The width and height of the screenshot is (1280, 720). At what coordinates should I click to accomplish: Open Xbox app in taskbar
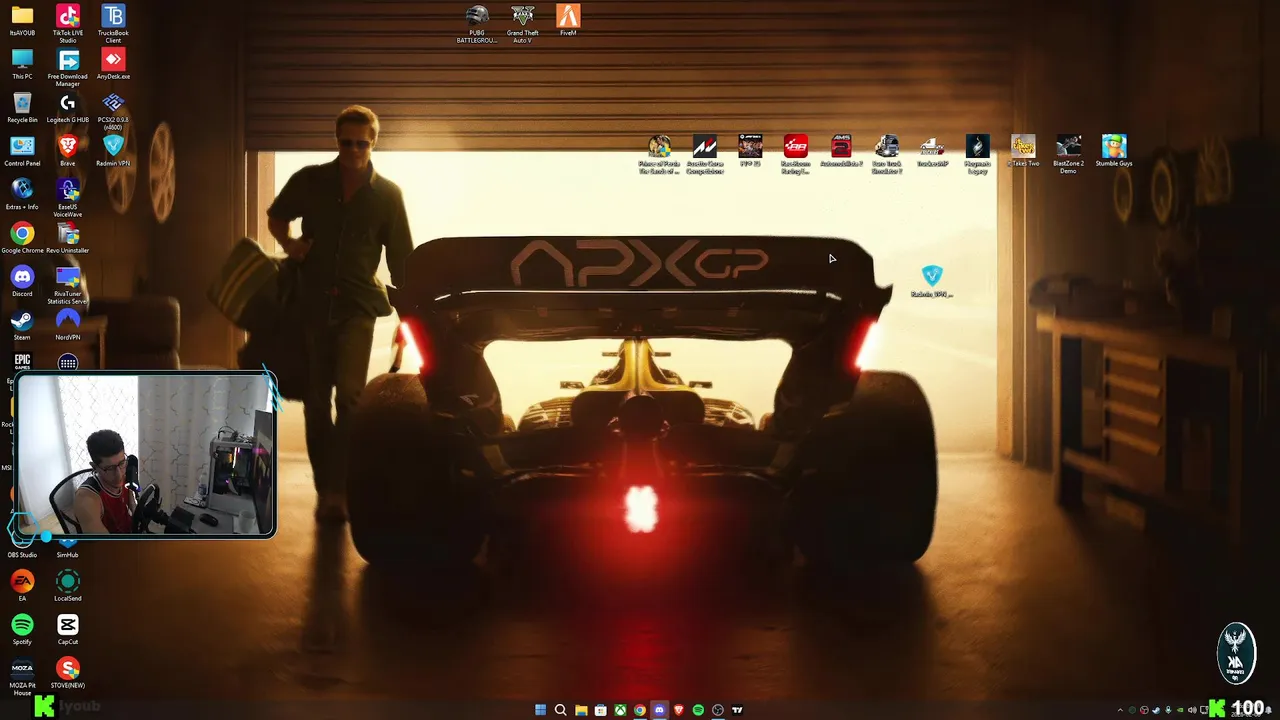click(620, 710)
